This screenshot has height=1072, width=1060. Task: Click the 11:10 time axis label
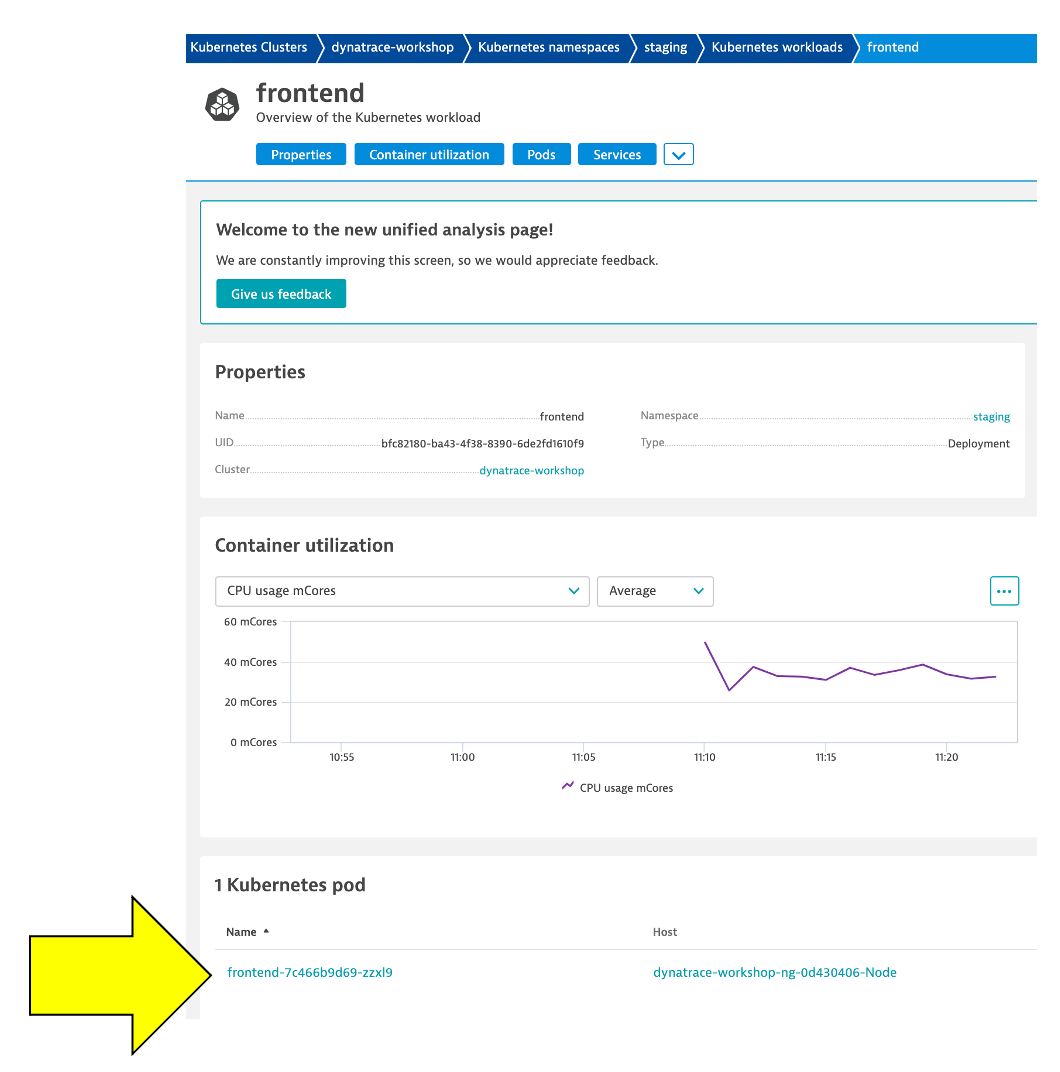click(x=704, y=757)
